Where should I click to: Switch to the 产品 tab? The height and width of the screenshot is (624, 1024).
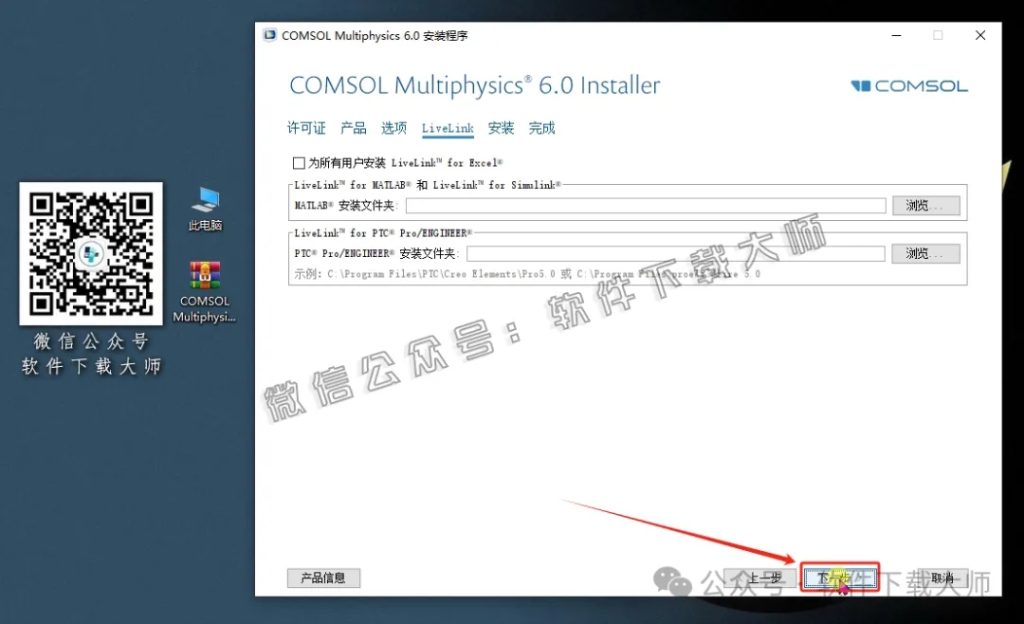355,128
